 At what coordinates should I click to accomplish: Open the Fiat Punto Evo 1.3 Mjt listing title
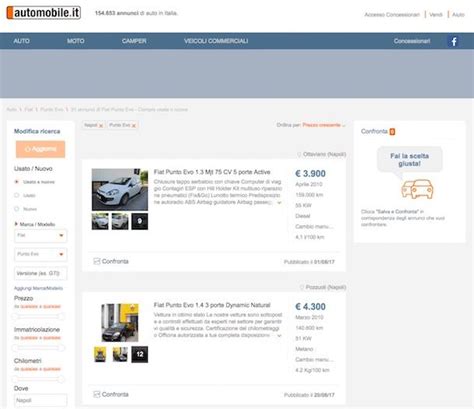tap(212, 172)
